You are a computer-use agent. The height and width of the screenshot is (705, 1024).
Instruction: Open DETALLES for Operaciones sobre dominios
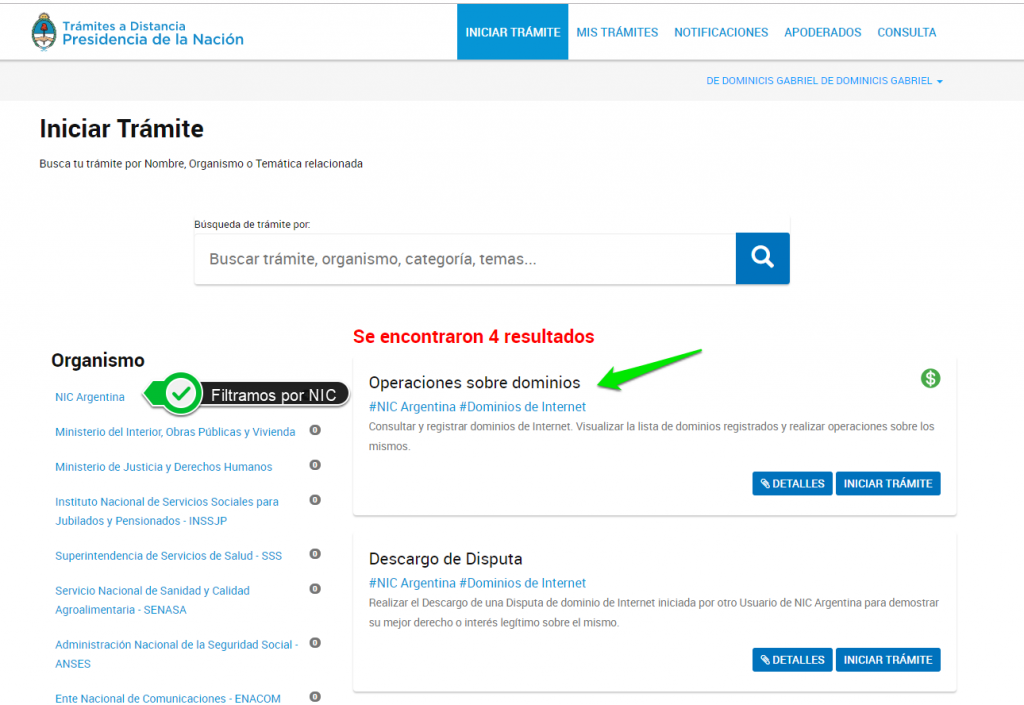(x=792, y=484)
